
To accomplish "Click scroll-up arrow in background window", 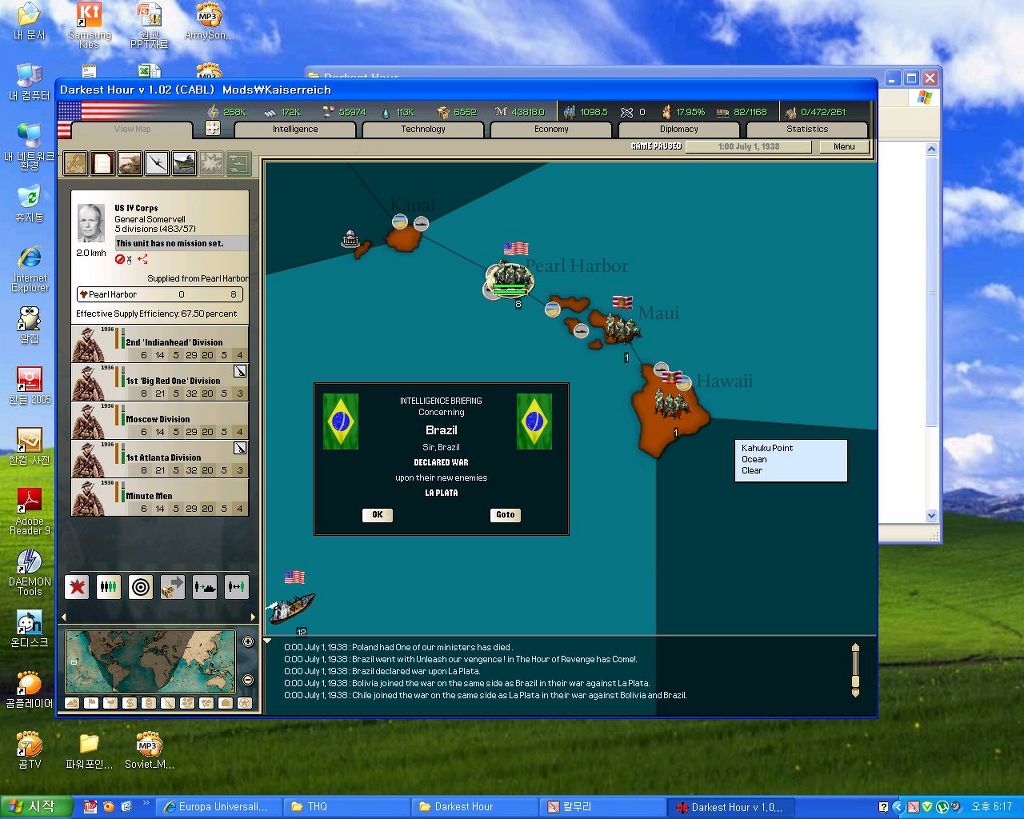I will [932, 148].
